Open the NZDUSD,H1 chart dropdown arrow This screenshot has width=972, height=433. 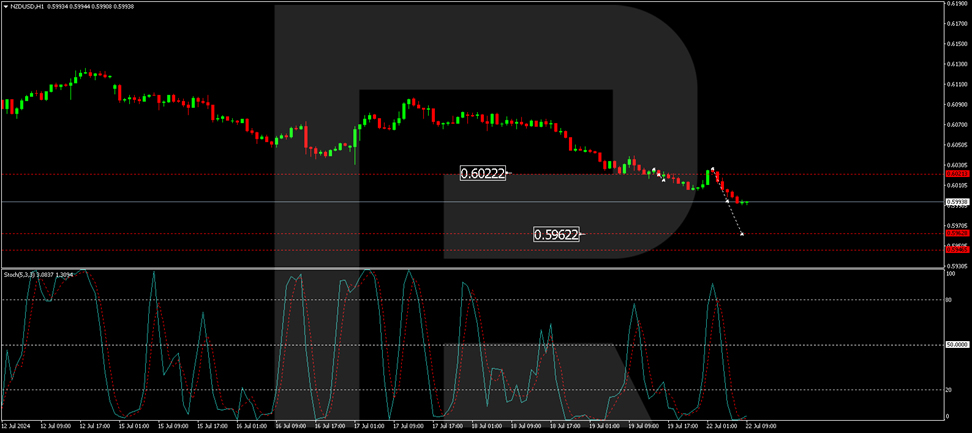click(5, 6)
